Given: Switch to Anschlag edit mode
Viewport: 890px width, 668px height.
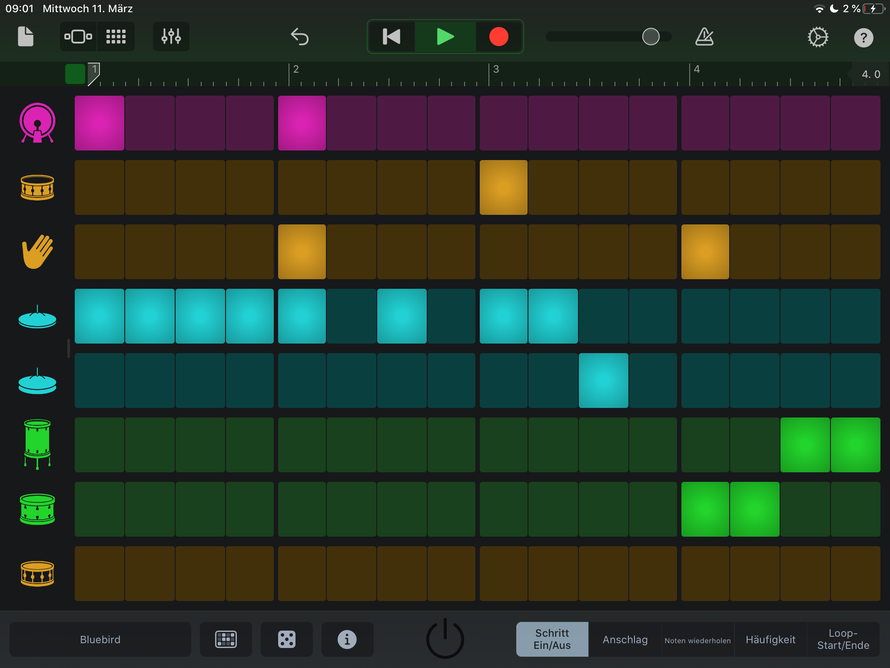Looking at the screenshot, I should click(625, 640).
